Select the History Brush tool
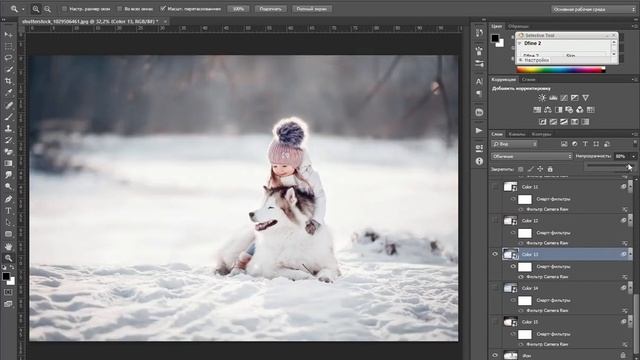640x360 pixels. [8, 140]
